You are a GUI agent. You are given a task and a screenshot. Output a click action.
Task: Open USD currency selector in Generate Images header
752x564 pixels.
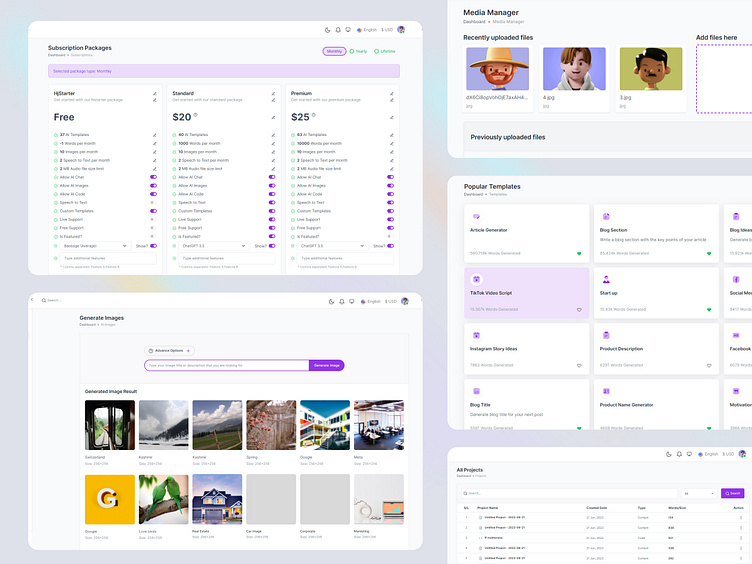391,302
